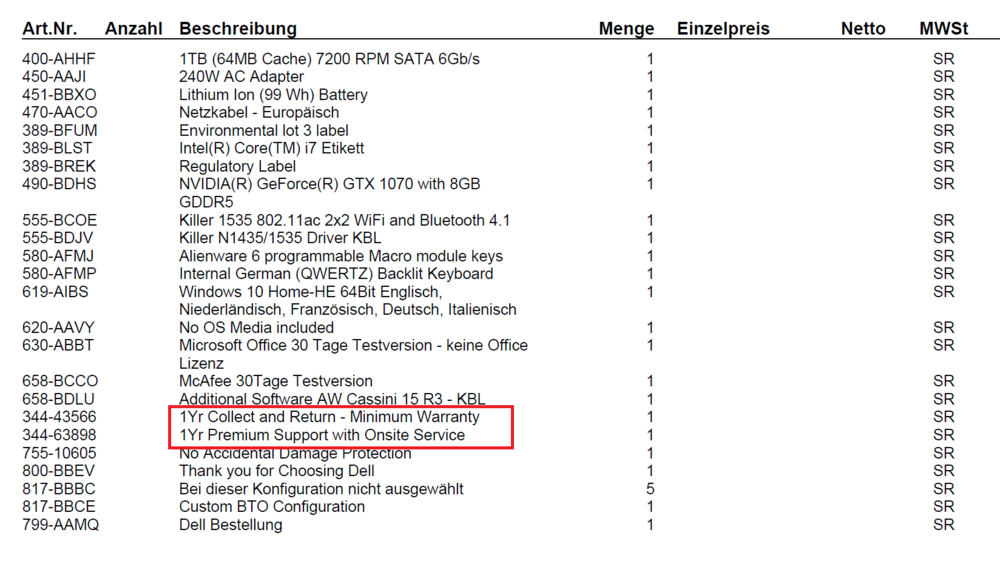This screenshot has width=1000, height=561.
Task: Select the Menge column header
Action: click(626, 29)
